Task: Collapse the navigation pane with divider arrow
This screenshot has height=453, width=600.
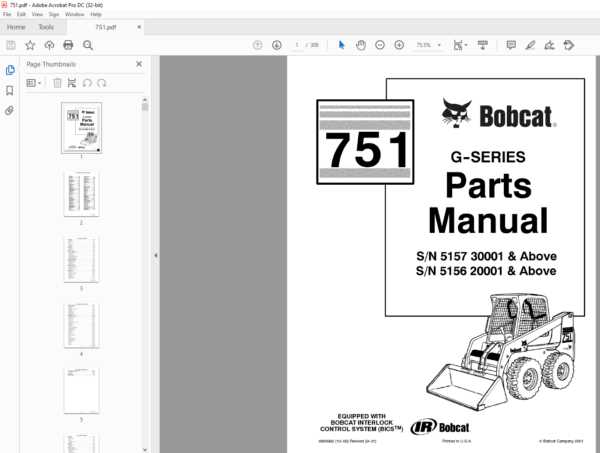Action: (156, 255)
